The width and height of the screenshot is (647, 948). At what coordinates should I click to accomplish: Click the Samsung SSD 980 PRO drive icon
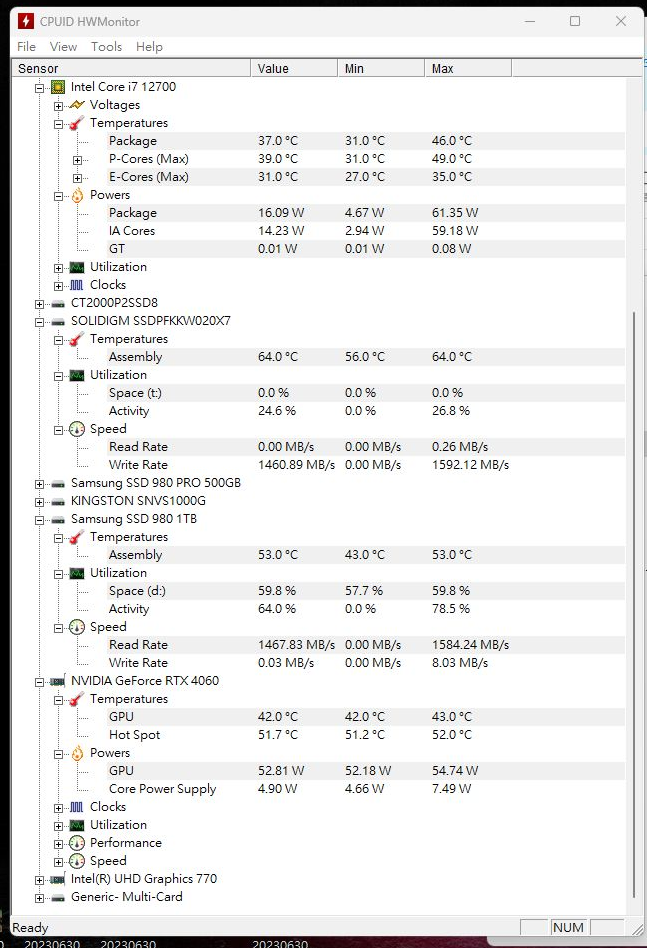click(58, 483)
